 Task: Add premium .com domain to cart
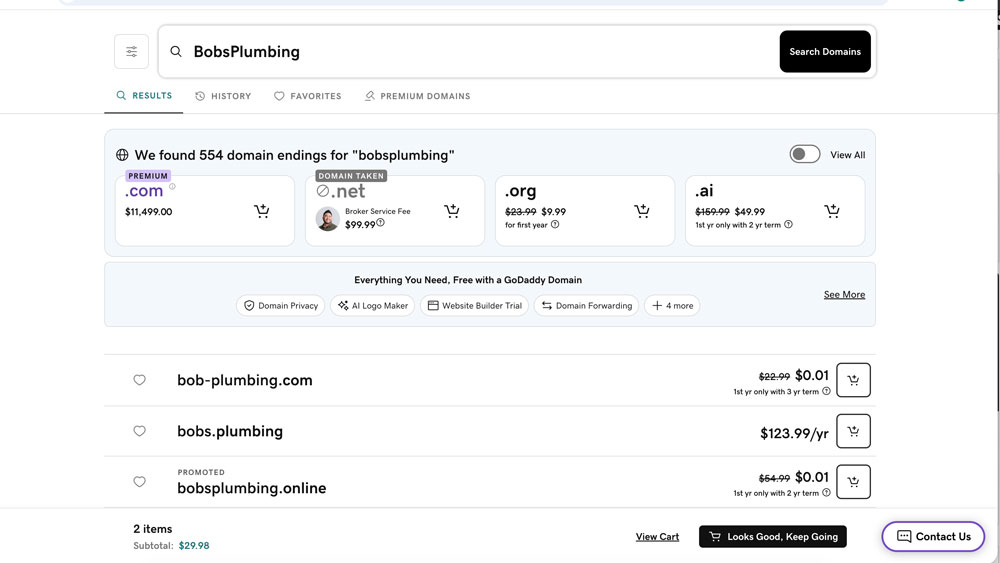[261, 211]
